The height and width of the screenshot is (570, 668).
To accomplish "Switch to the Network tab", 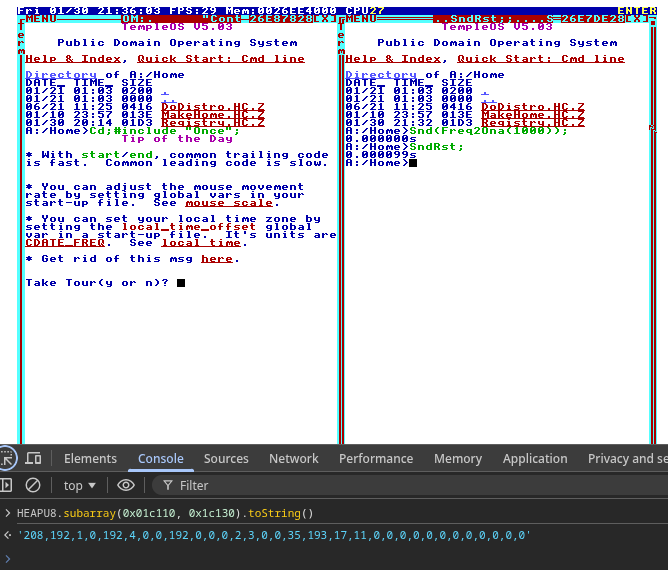I will tap(293, 458).
